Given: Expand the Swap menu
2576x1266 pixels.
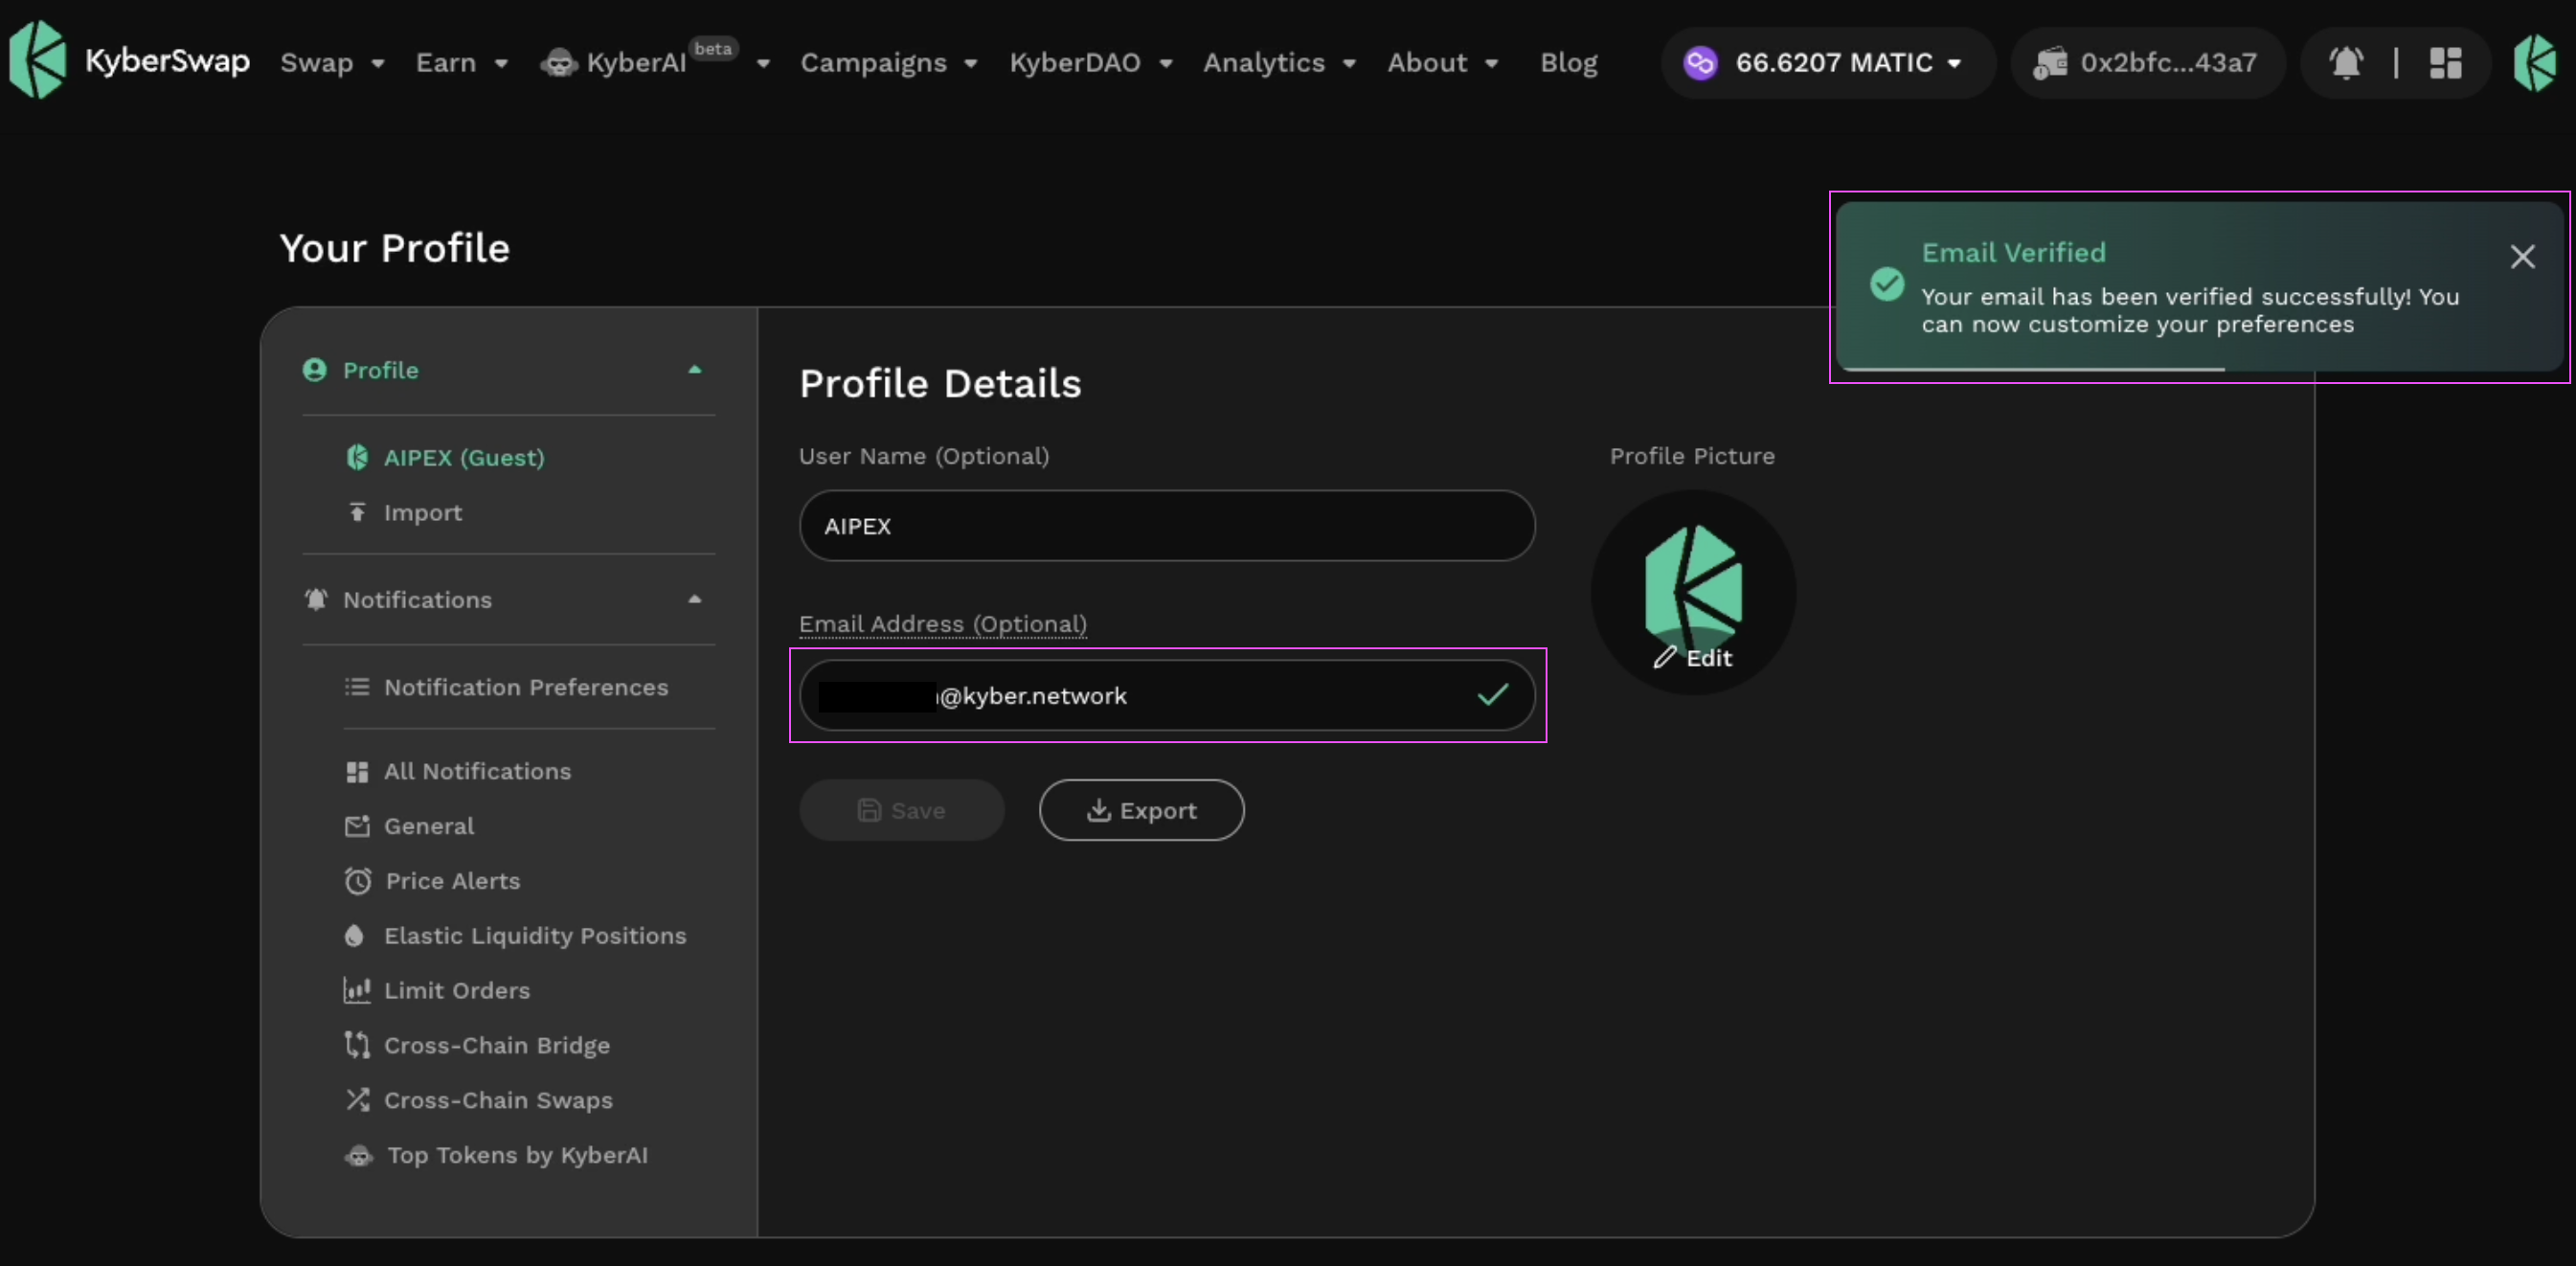Looking at the screenshot, I should pyautogui.click(x=331, y=63).
